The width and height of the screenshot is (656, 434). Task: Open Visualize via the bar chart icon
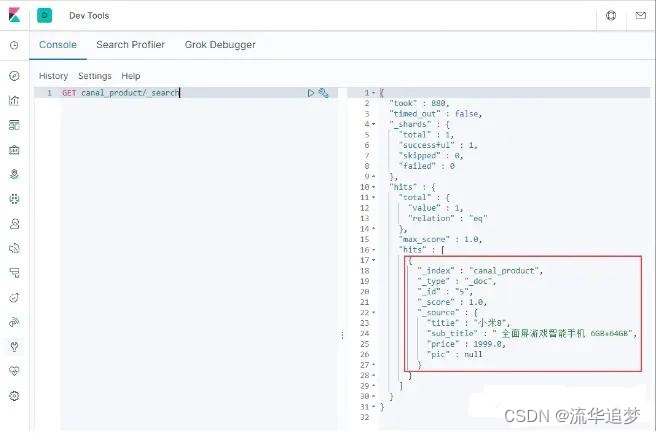click(14, 100)
